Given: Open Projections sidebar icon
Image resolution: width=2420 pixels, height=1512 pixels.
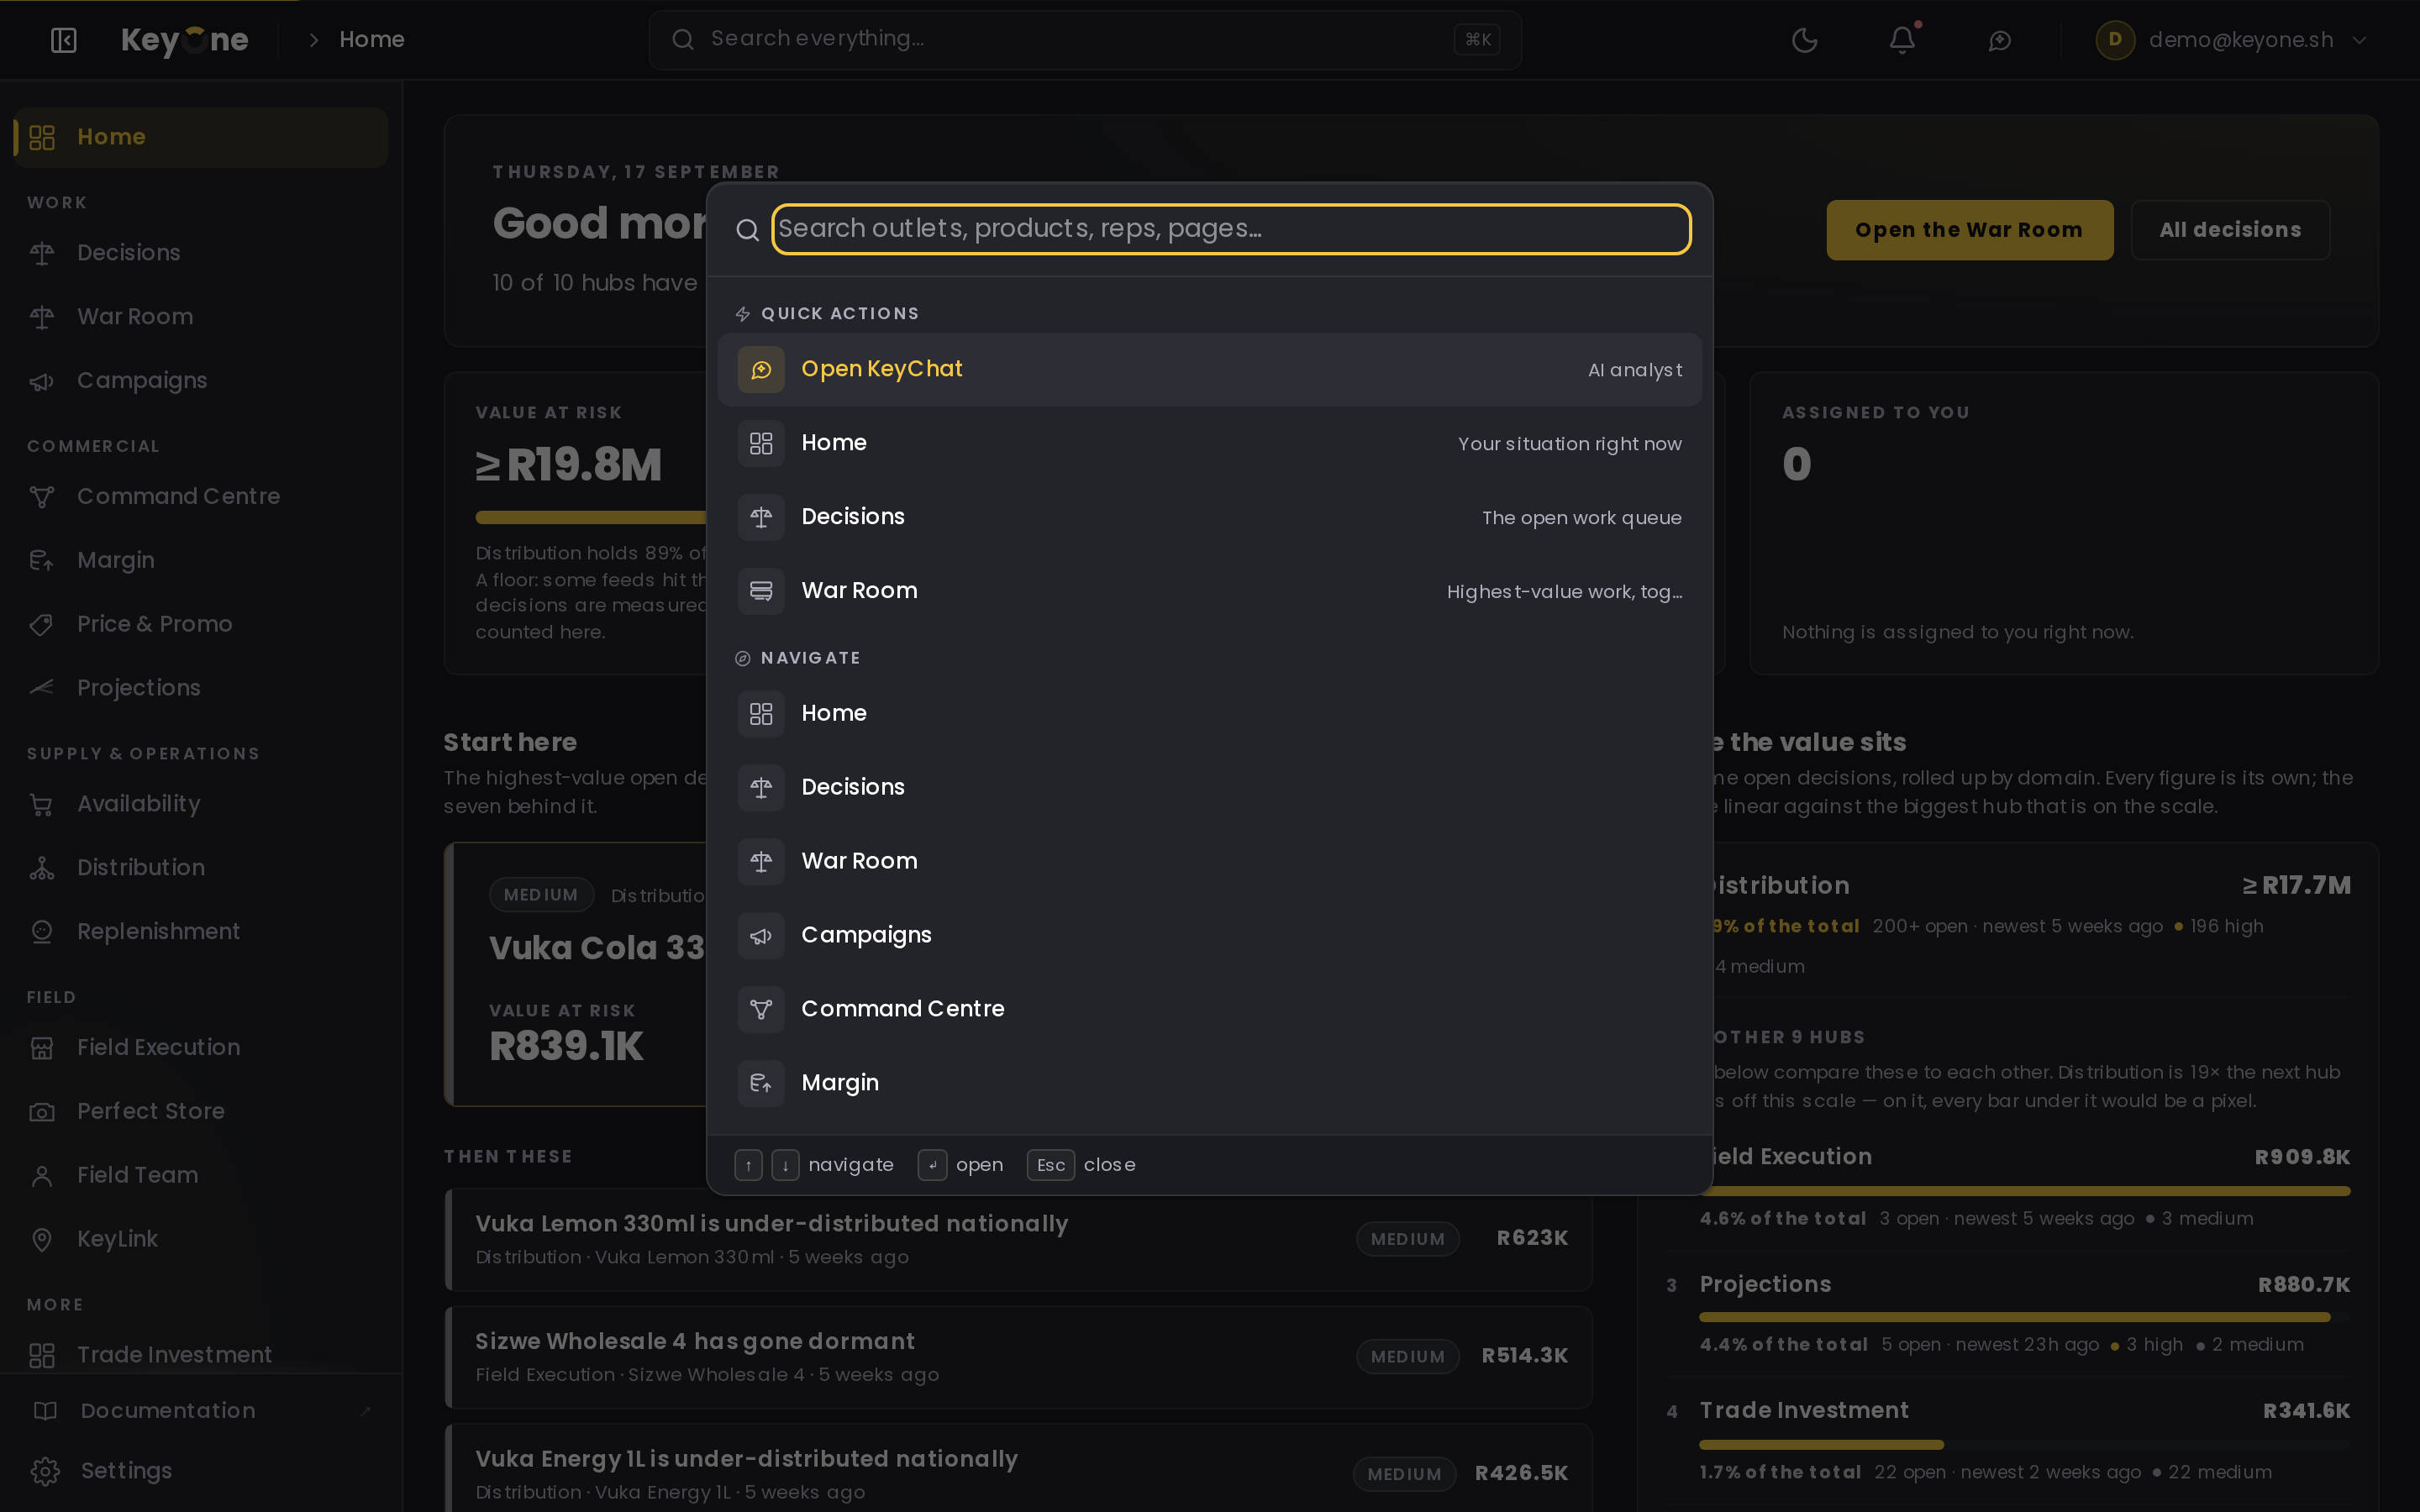Looking at the screenshot, I should (41, 688).
